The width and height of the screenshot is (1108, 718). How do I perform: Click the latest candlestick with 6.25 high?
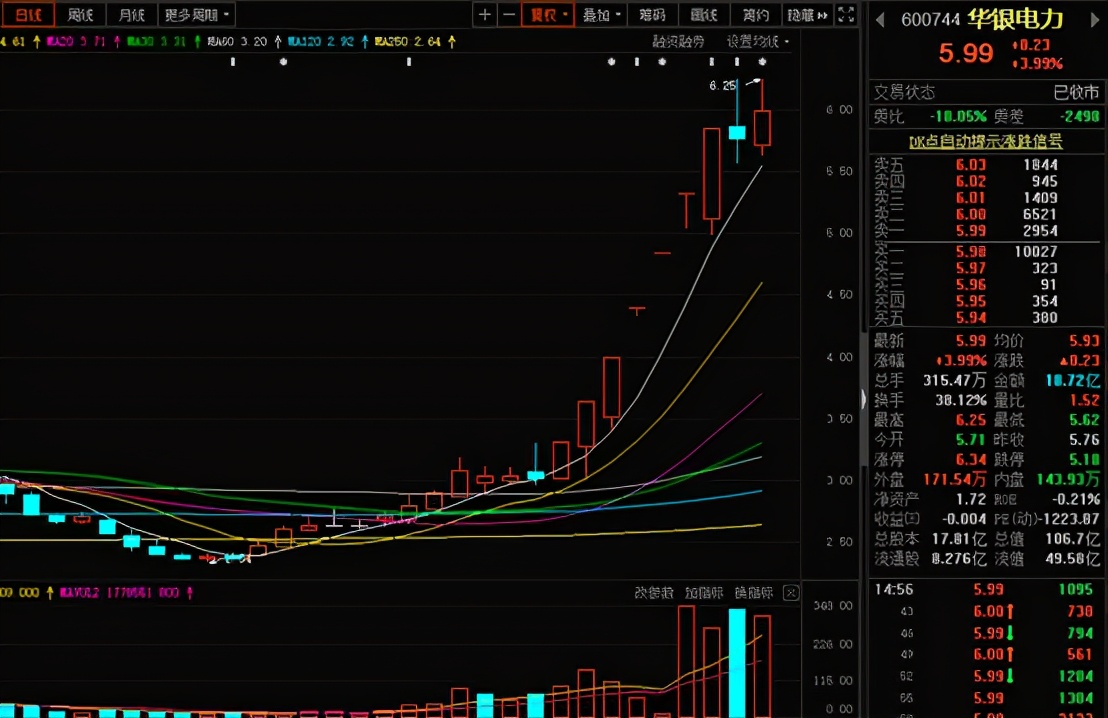pyautogui.click(x=762, y=127)
